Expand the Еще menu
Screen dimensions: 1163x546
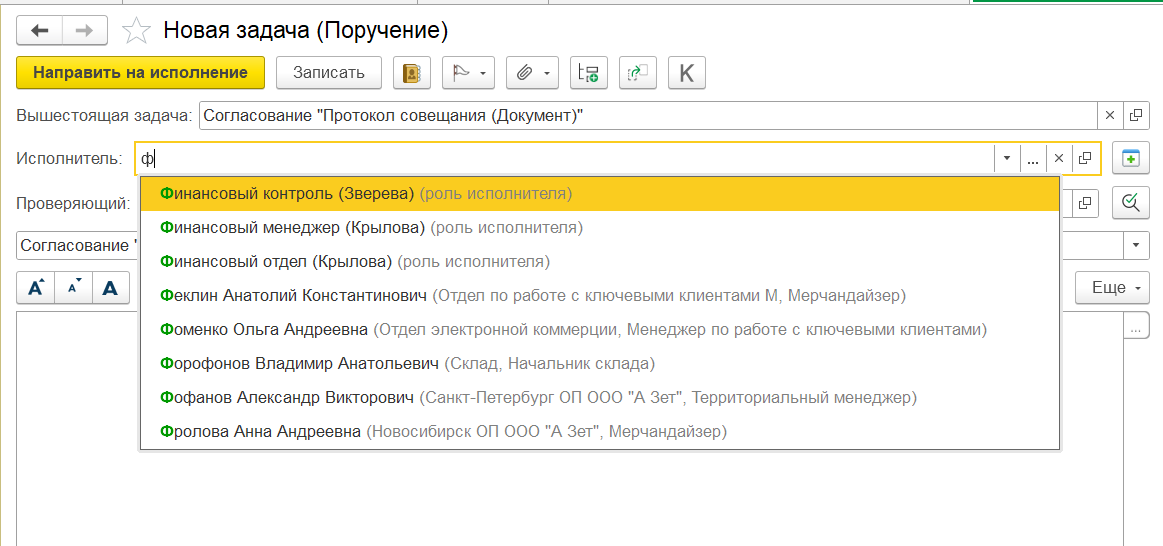point(1114,288)
